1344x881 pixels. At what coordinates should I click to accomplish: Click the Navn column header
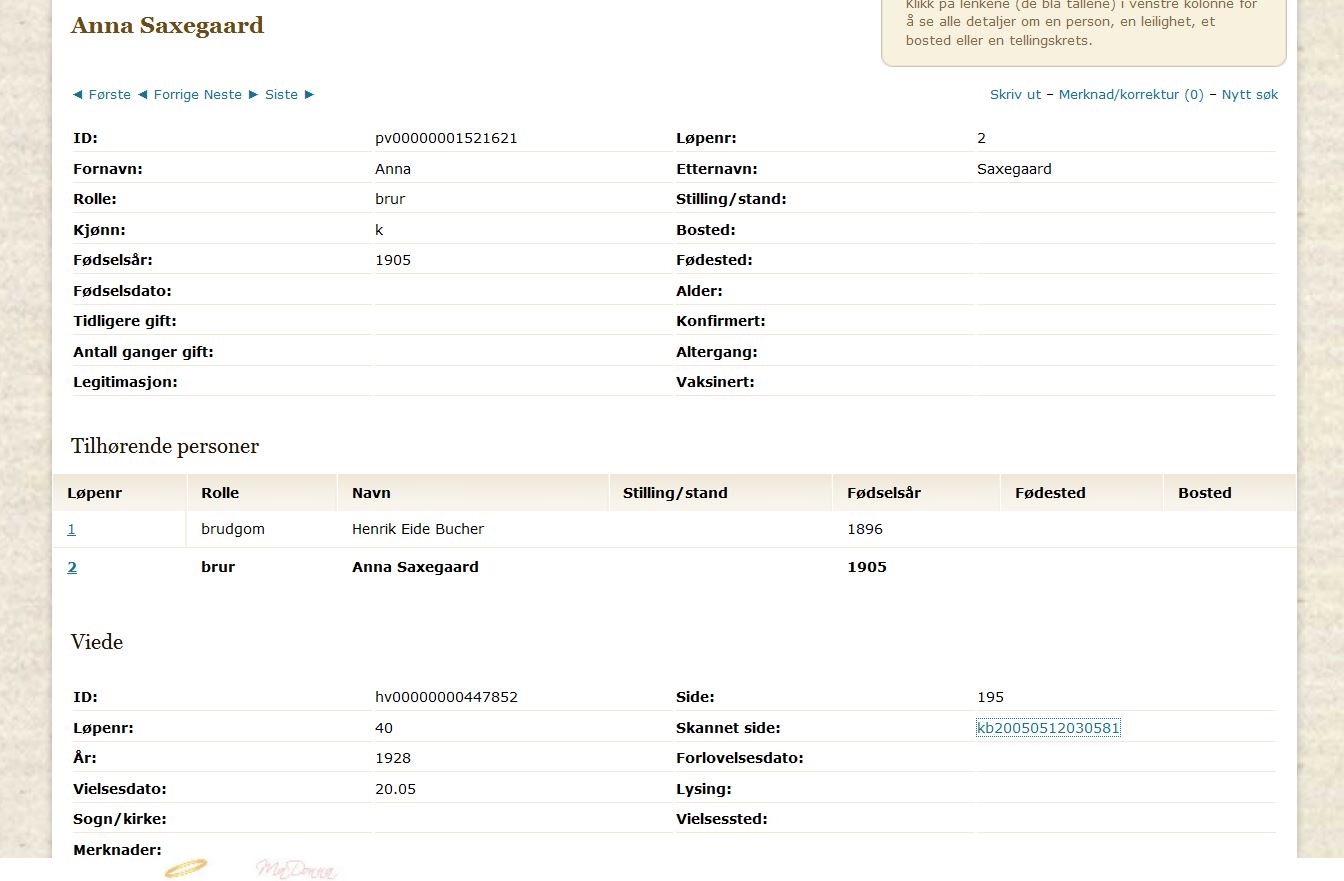(371, 493)
